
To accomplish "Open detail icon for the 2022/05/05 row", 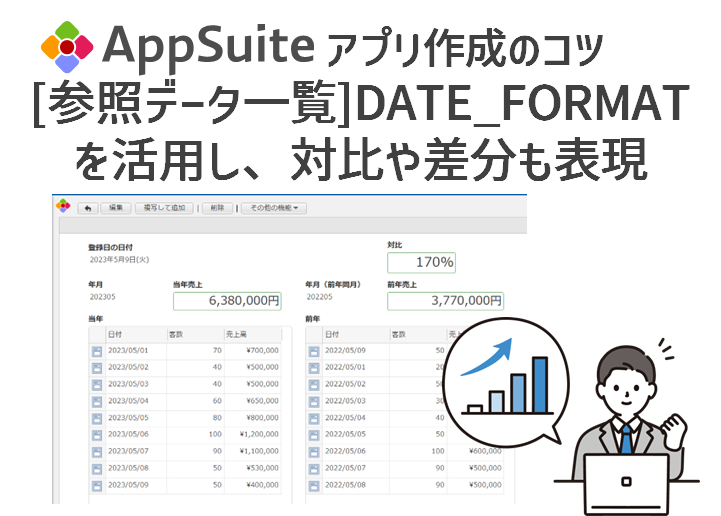I will (314, 435).
